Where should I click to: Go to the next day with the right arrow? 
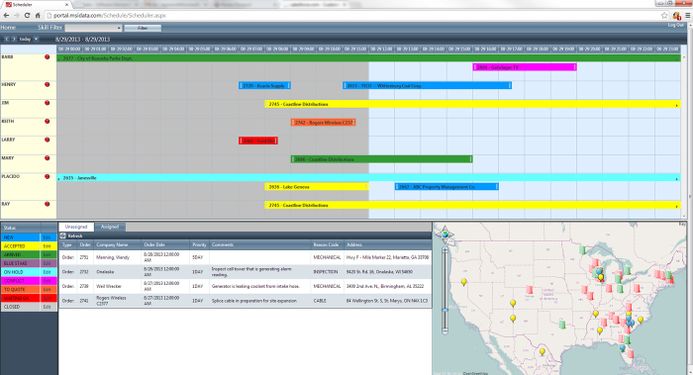tap(14, 39)
